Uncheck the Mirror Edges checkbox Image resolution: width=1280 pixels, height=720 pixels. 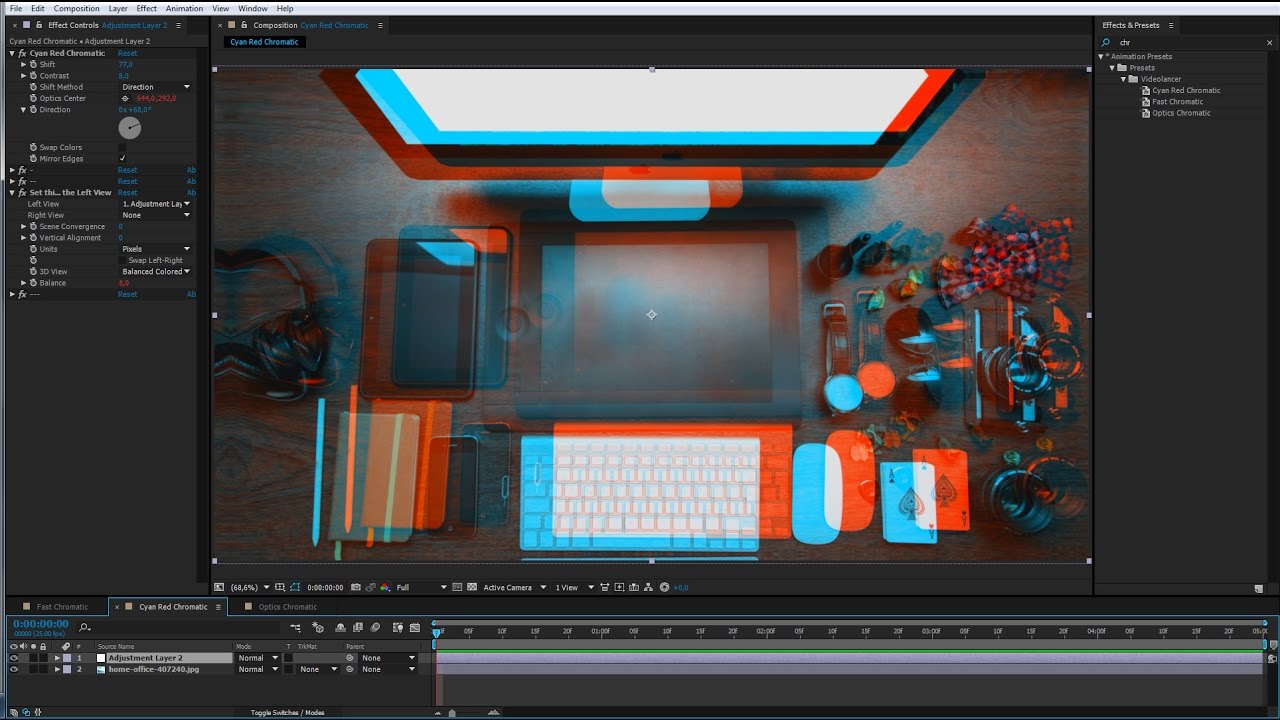[x=123, y=158]
